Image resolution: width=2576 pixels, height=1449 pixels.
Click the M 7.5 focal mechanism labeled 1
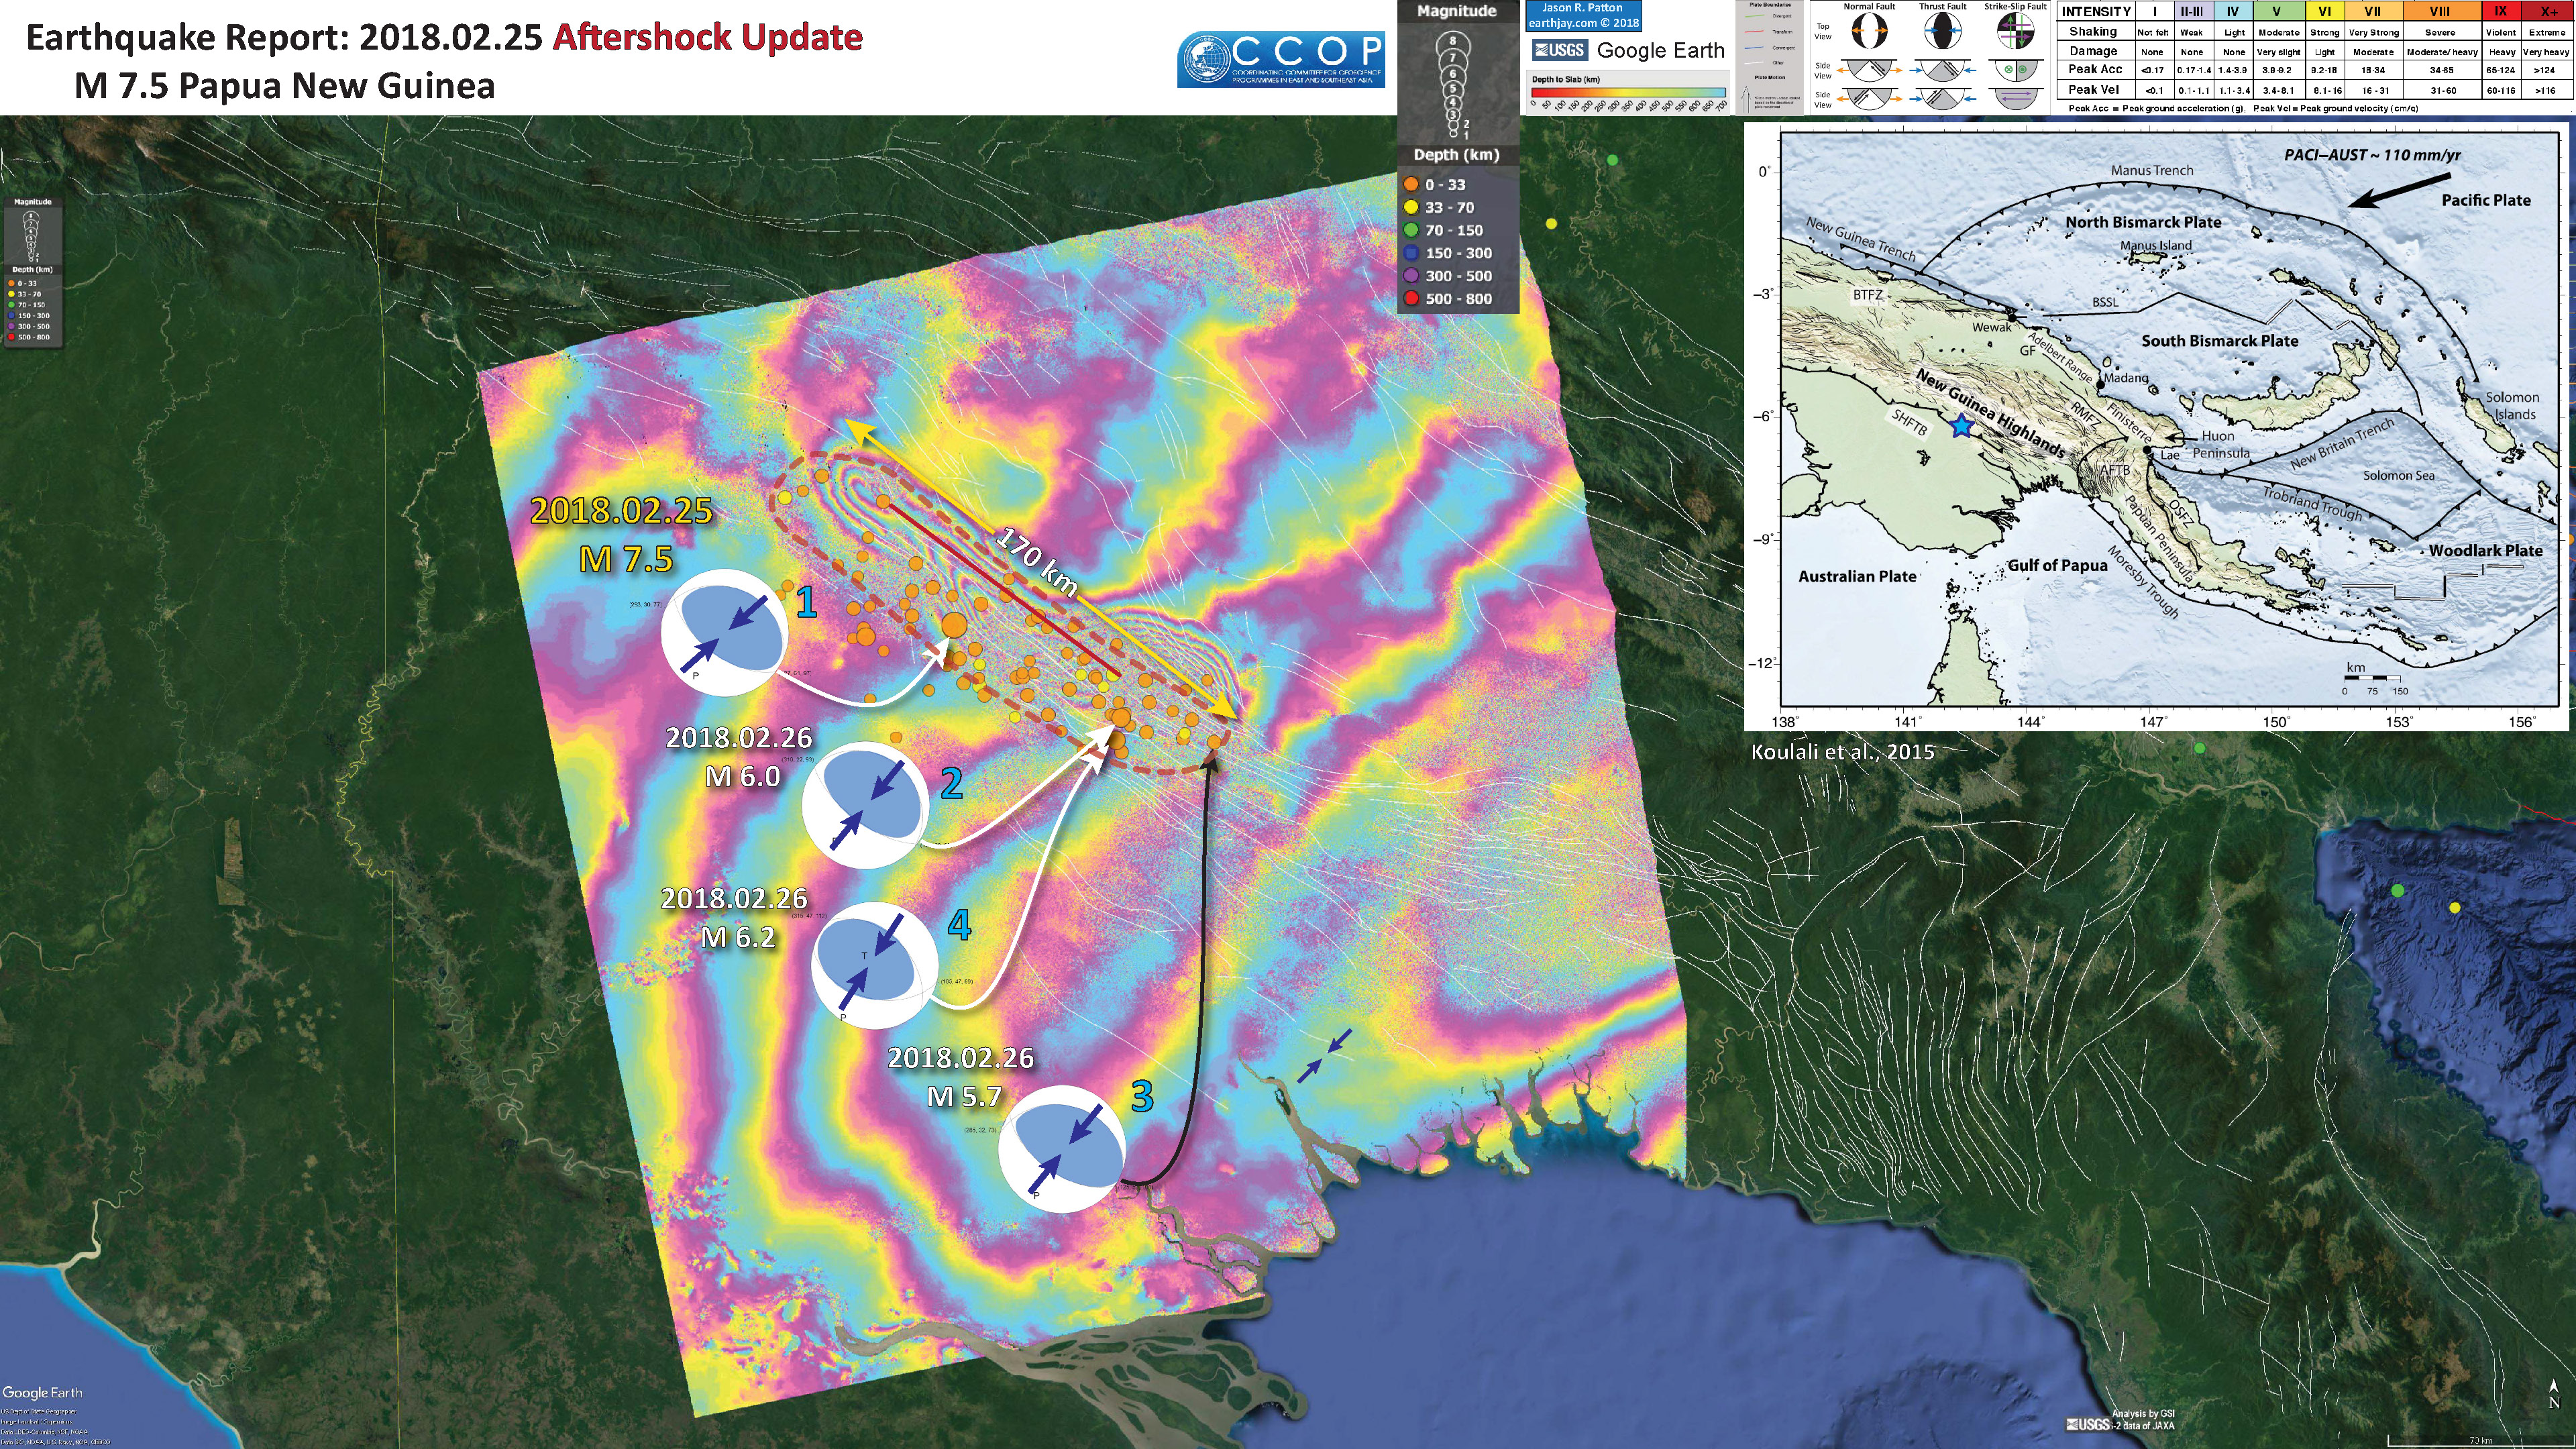pos(725,633)
